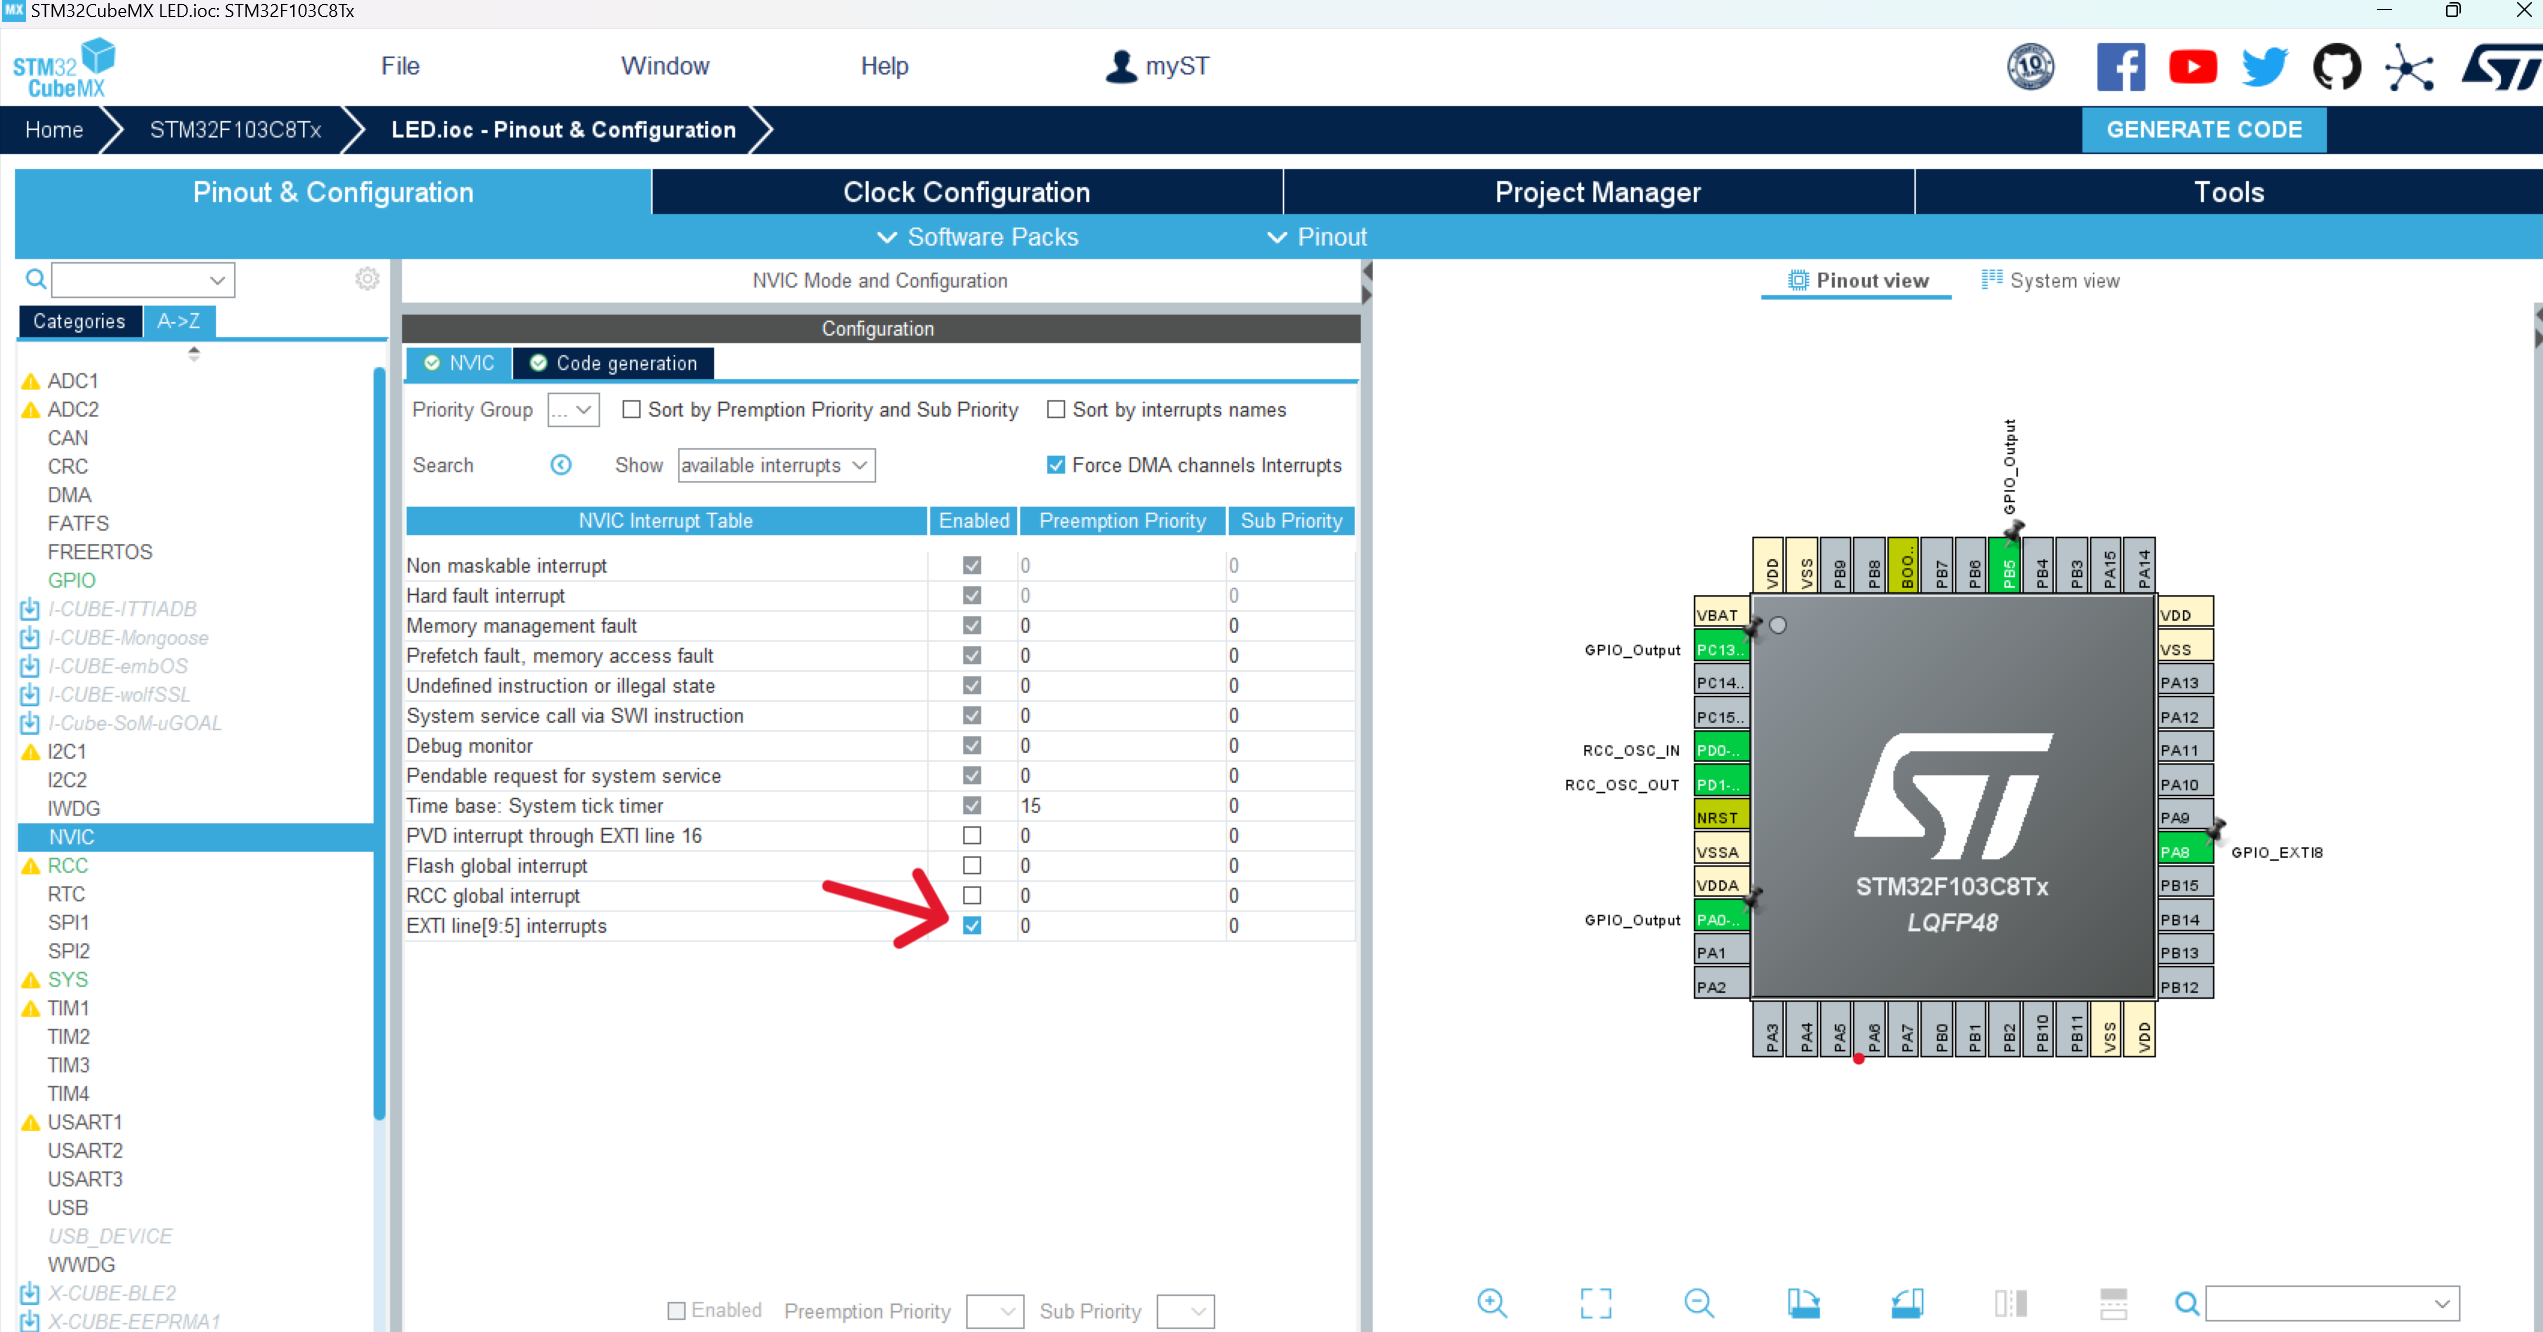This screenshot has height=1332, width=2543.
Task: Select GPIO in the categories list
Action: (72, 580)
